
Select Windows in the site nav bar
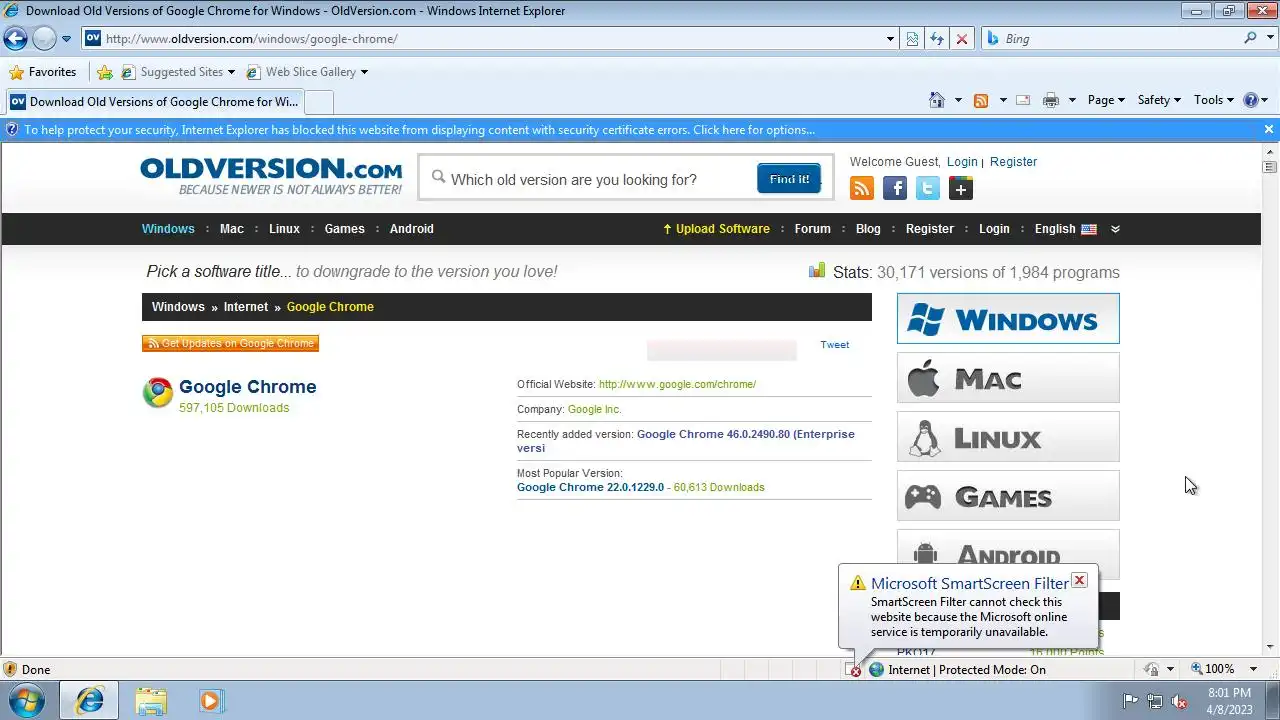tap(168, 229)
